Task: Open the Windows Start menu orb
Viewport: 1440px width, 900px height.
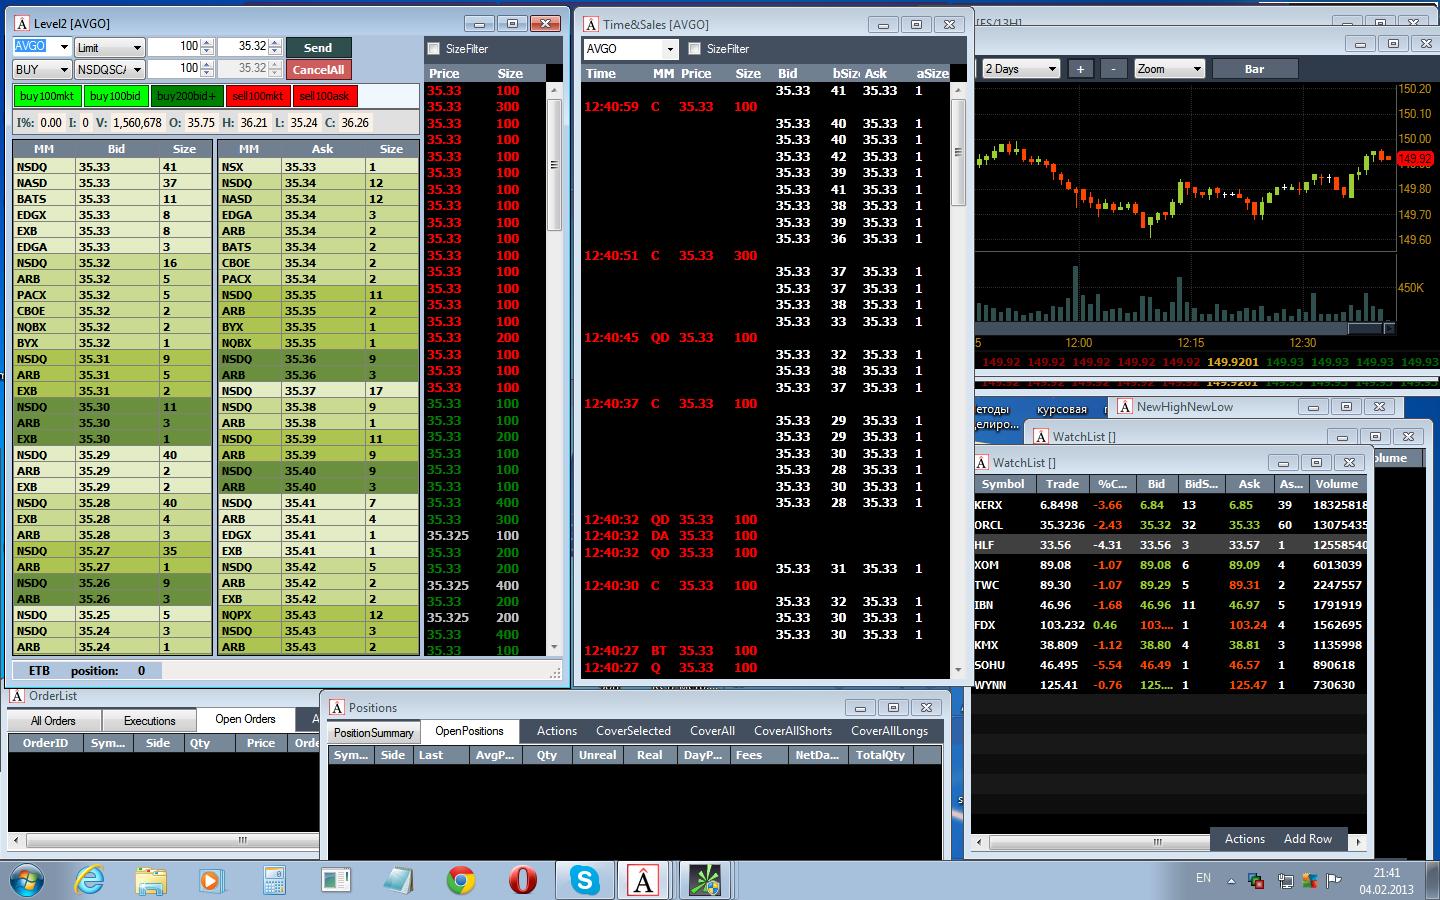Action: pos(28,880)
